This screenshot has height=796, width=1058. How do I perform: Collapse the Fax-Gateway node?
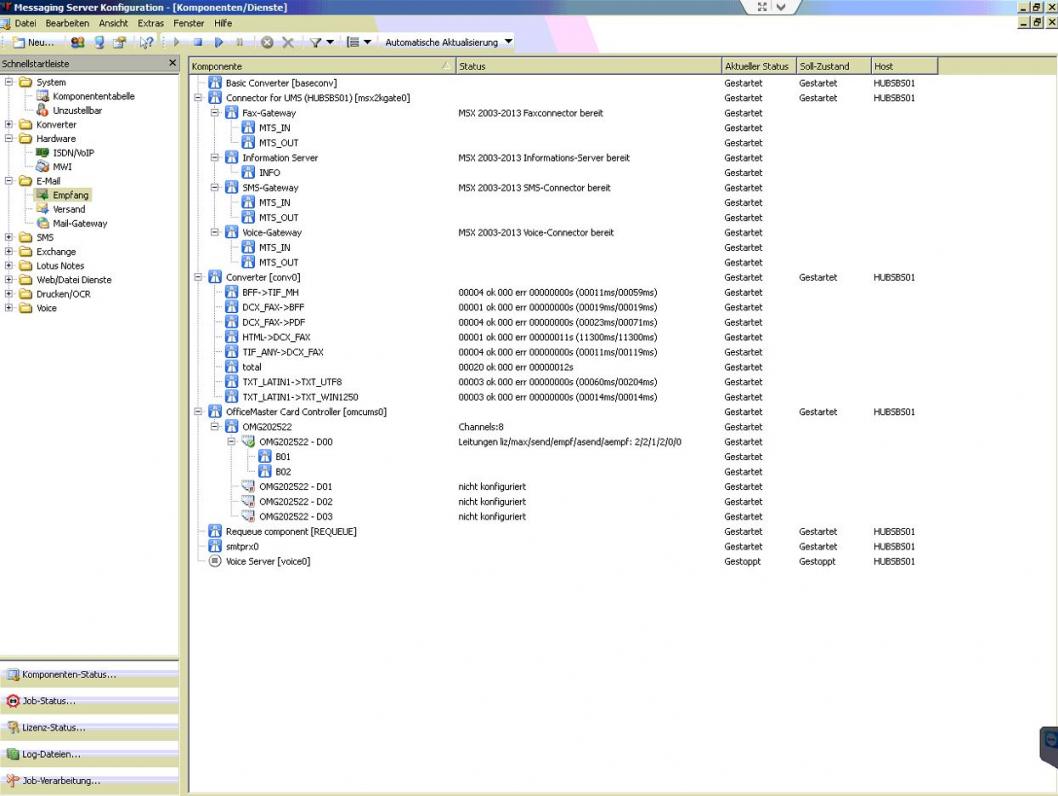point(214,113)
